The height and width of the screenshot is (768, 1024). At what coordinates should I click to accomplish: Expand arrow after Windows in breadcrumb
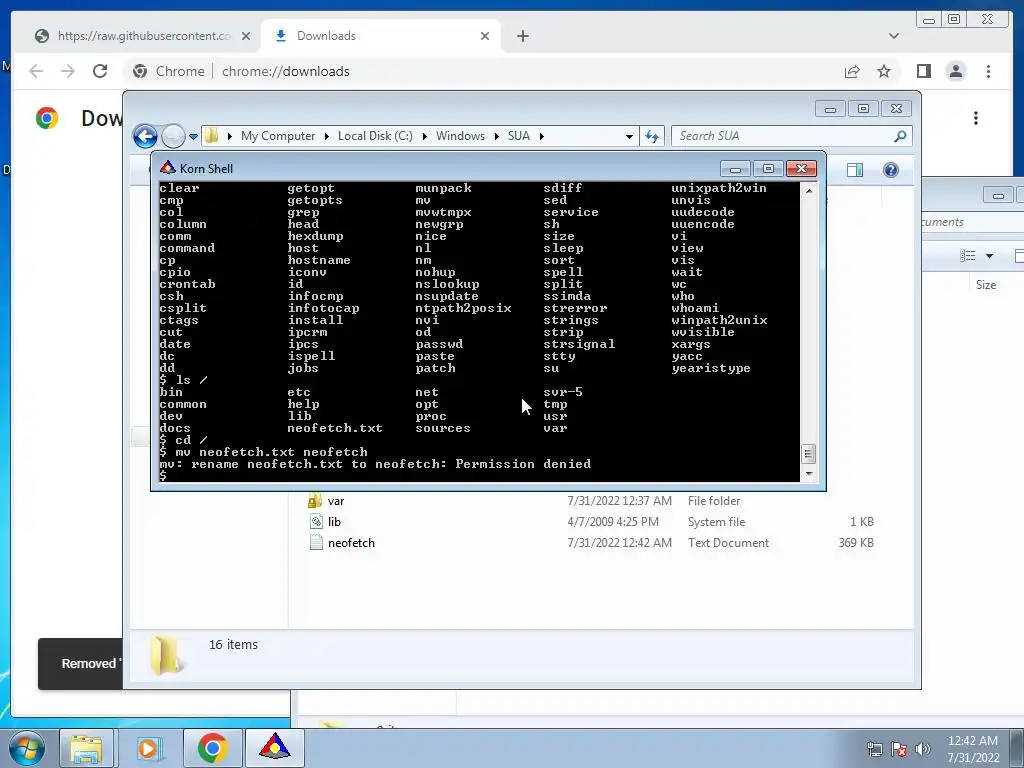[496, 136]
